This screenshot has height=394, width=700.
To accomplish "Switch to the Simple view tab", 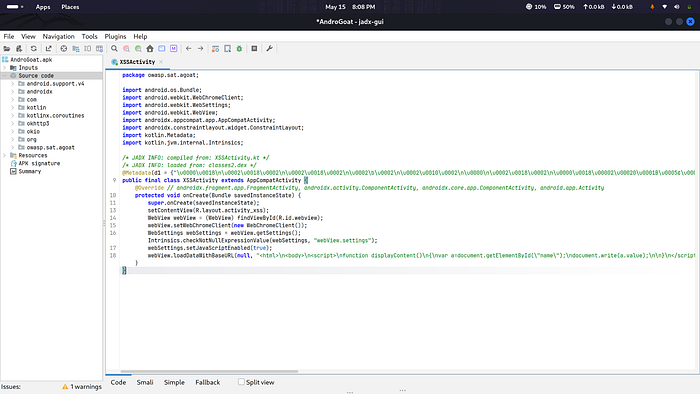I will 174,382.
